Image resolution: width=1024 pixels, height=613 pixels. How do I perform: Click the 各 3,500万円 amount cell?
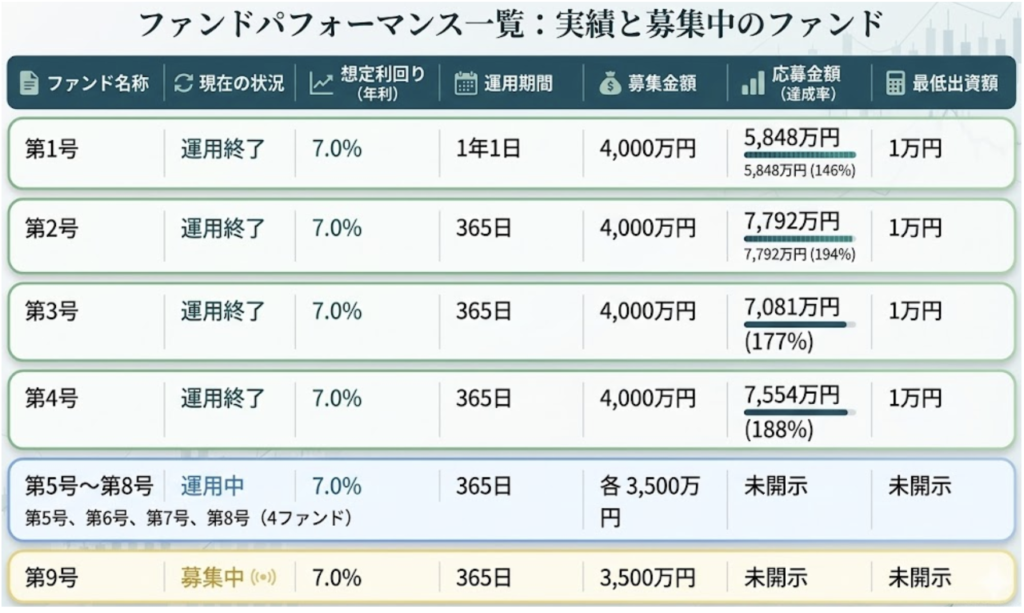[649, 502]
